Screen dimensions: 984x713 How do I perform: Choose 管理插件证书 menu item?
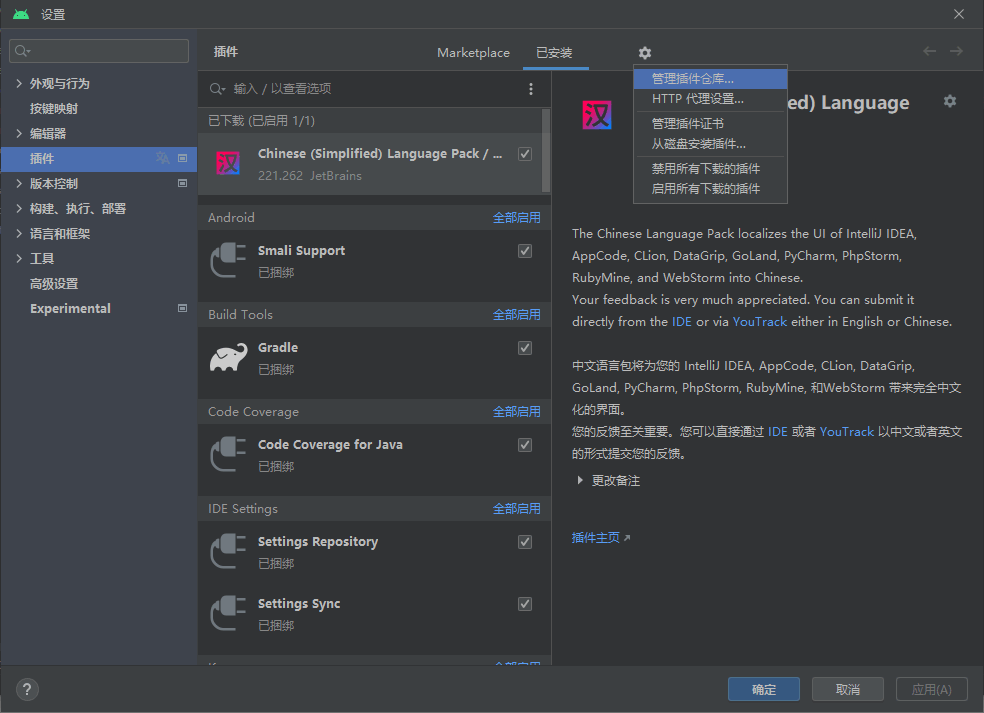(x=710, y=124)
